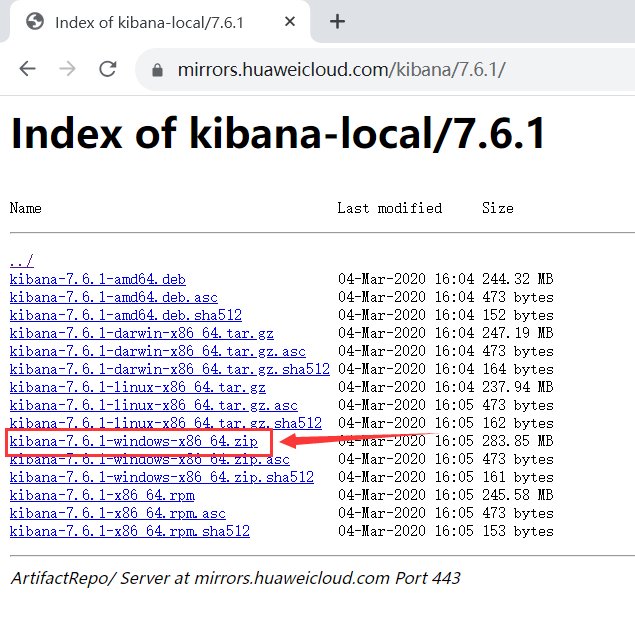
Task: Click the 162 bytes size value
Action: coord(518,423)
